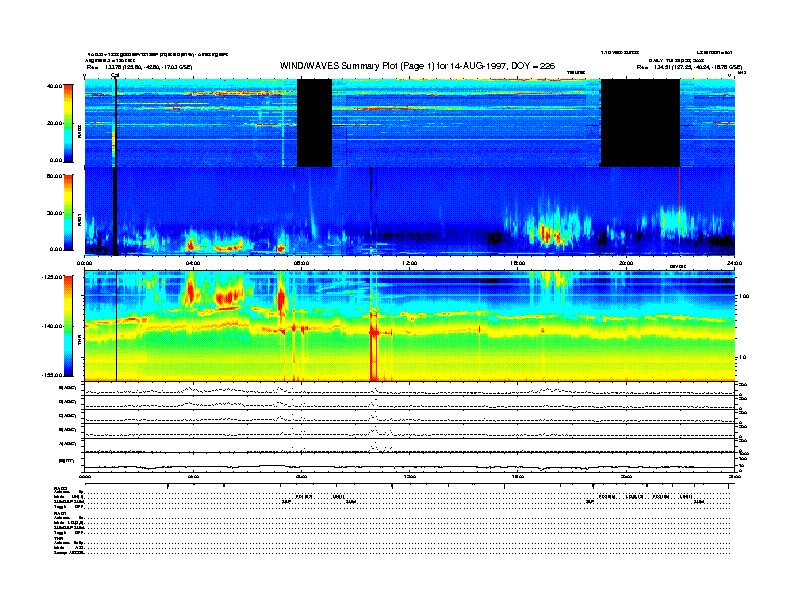Click 12:00 tick label under RAD1 spectrogram
Viewport: 792px width, 612px height.
coord(410,263)
